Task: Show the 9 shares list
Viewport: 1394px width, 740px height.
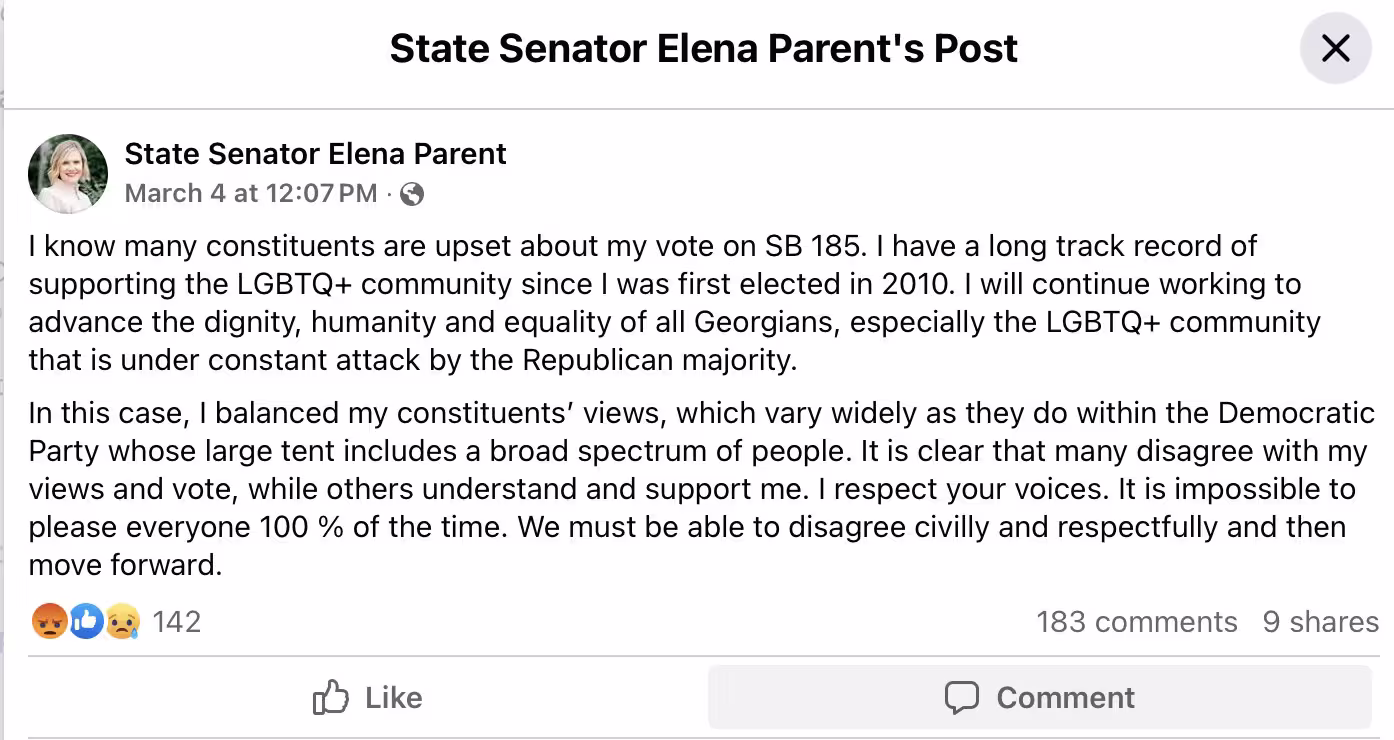Action: [1321, 622]
